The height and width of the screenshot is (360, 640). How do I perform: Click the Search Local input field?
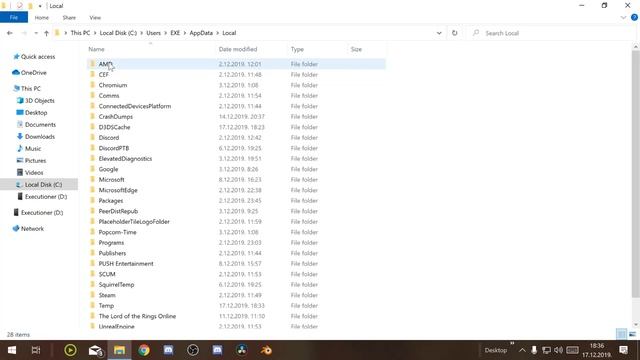tap(551, 33)
